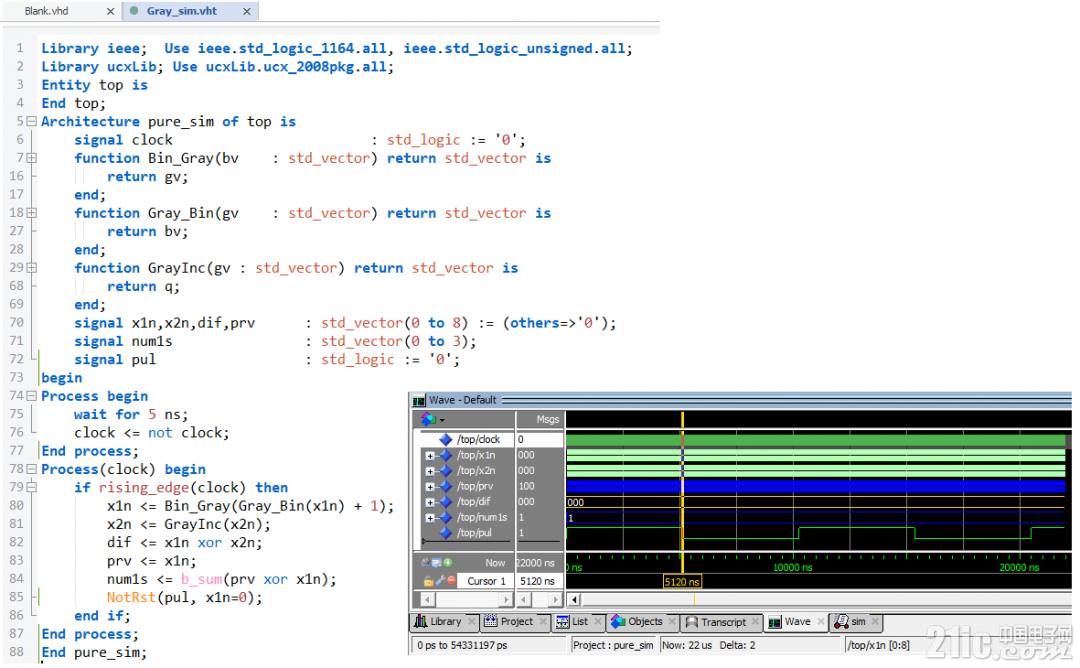
Task: Click the /top/x1n signal diamond icon
Action: 446,455
